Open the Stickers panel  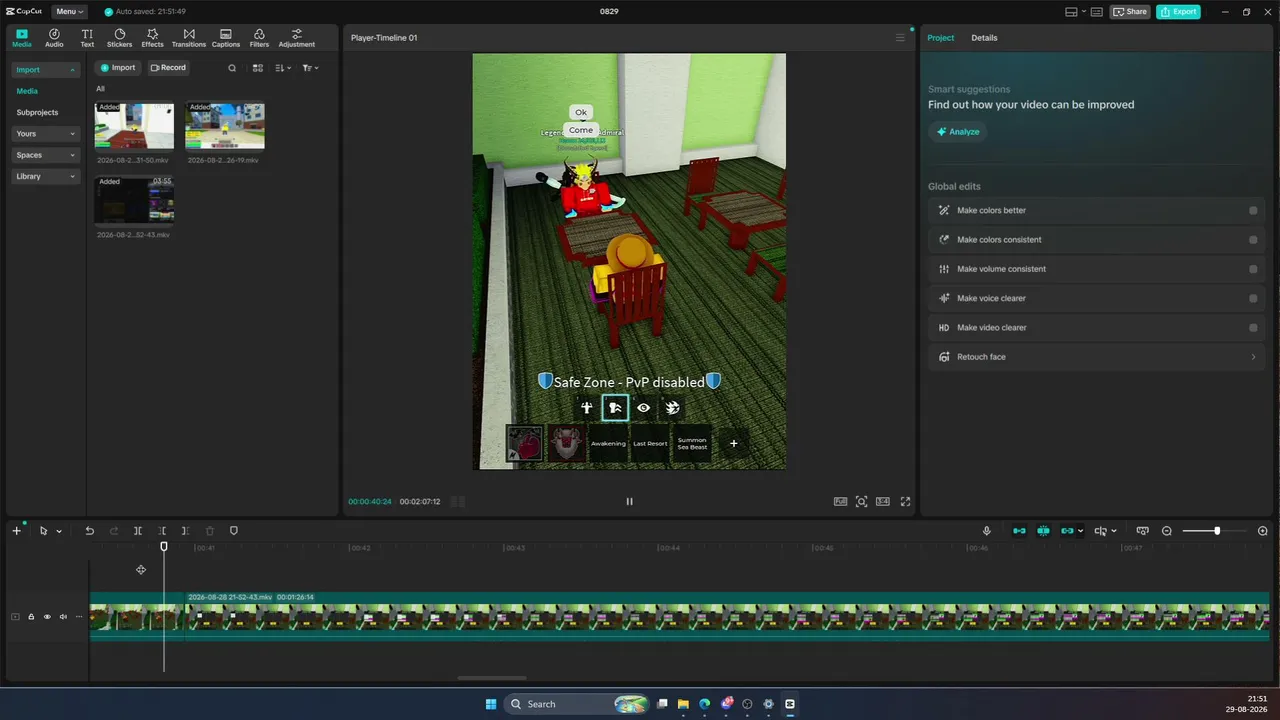point(119,38)
